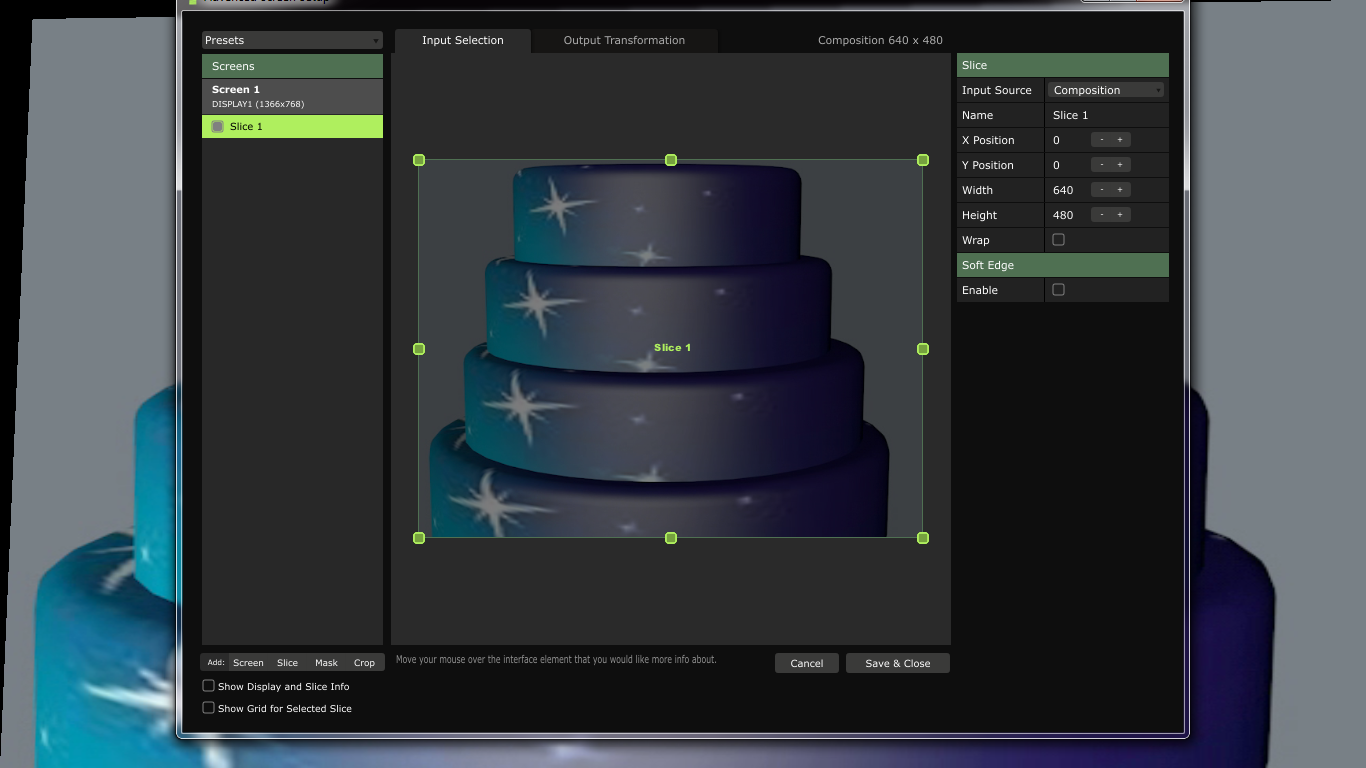
Task: Click the left-middle slice edge handle
Action: 419,349
